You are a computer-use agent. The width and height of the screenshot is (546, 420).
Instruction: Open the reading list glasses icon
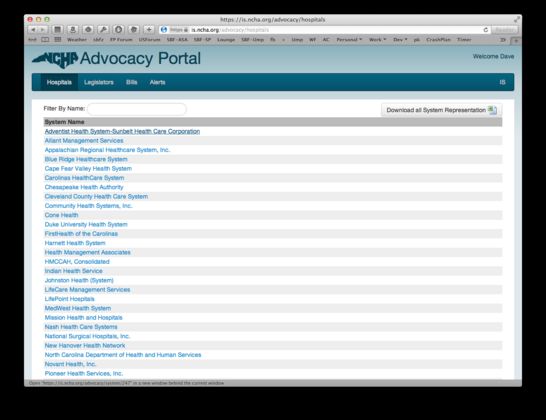pos(45,40)
